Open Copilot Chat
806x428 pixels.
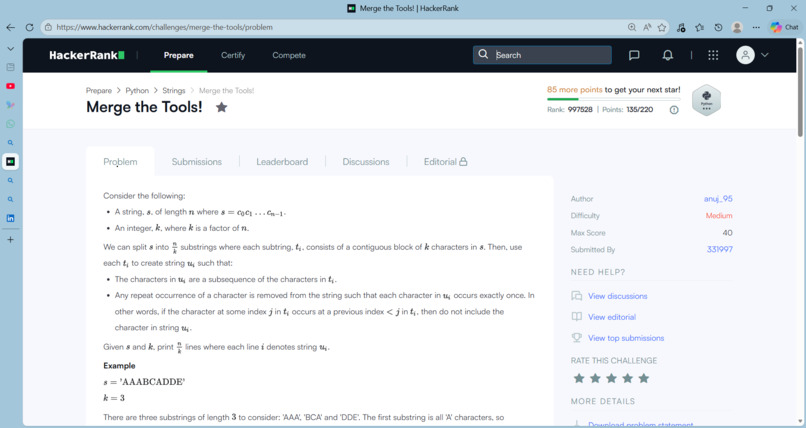784,27
